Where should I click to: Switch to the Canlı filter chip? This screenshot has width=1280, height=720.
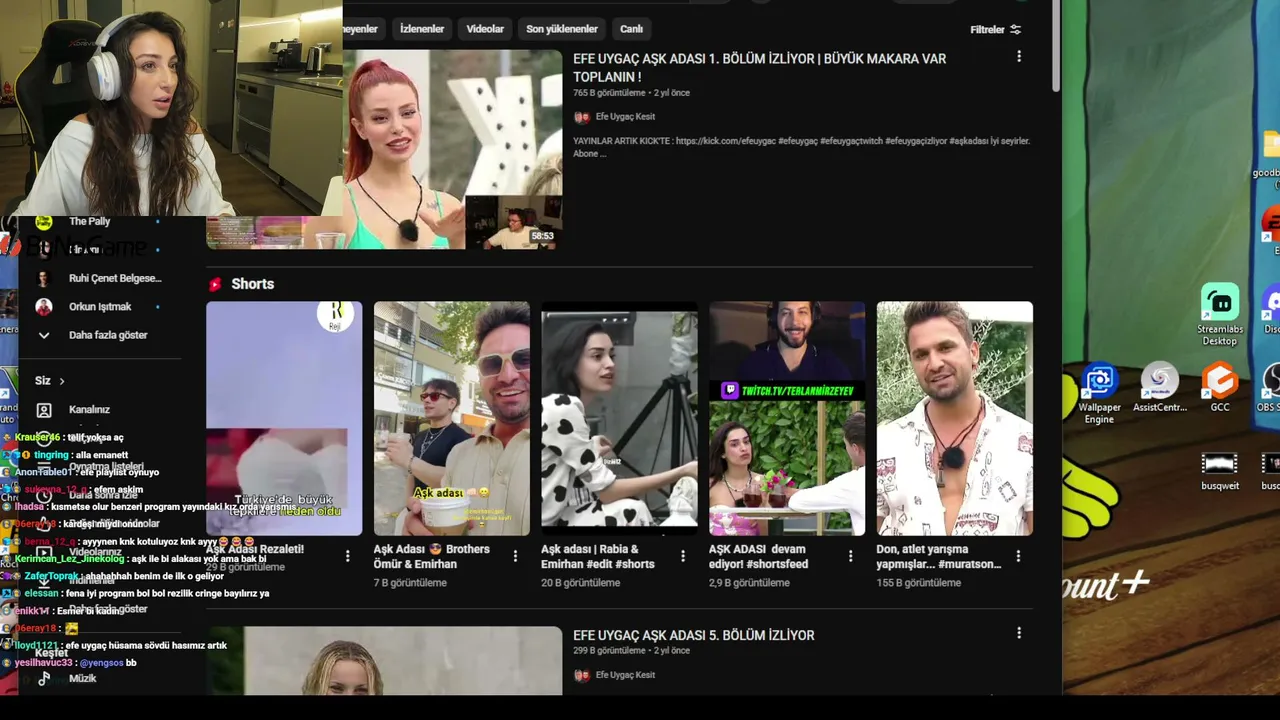pyautogui.click(x=631, y=29)
